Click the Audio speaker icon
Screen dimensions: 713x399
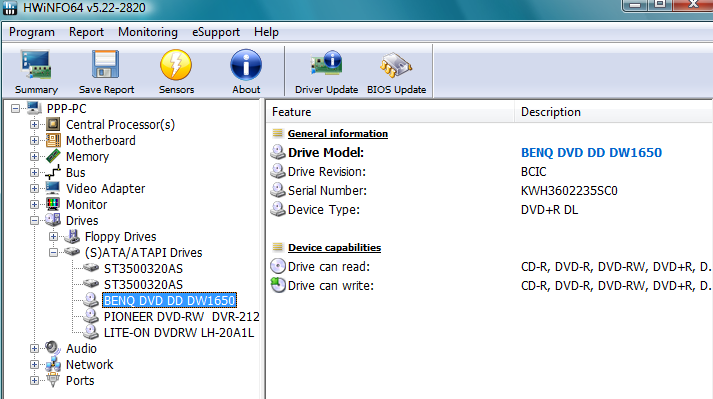point(53,348)
